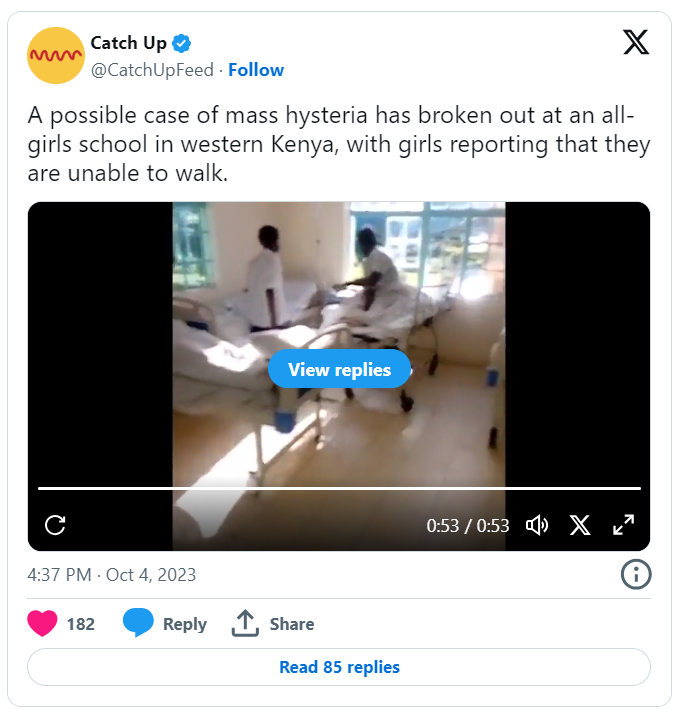
Task: Open Read 85 replies
Action: tap(339, 667)
